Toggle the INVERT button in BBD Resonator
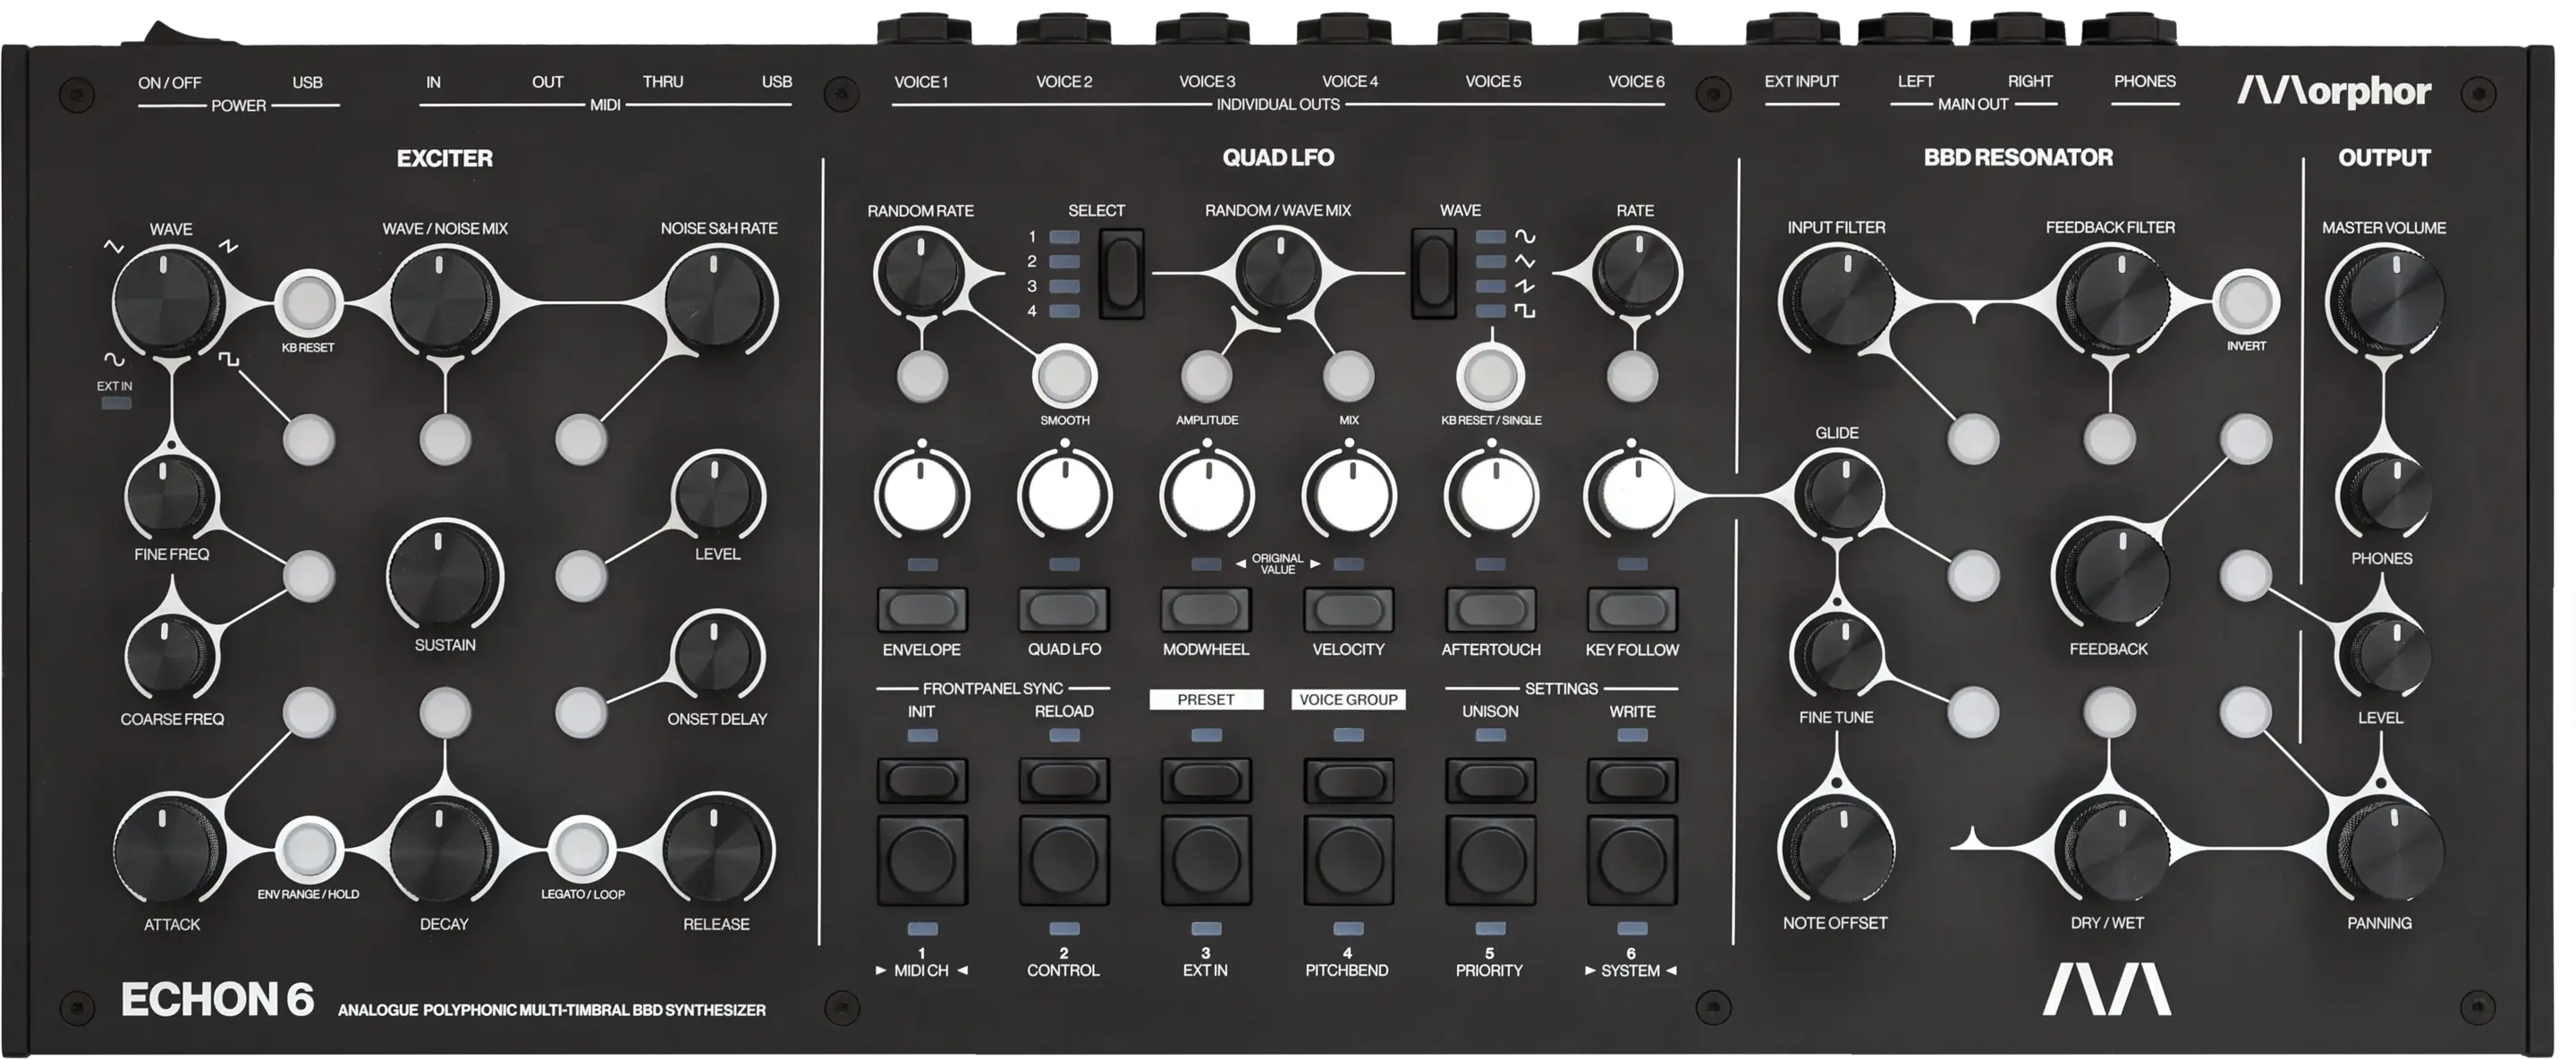The image size is (2576, 1059). pos(2246,301)
